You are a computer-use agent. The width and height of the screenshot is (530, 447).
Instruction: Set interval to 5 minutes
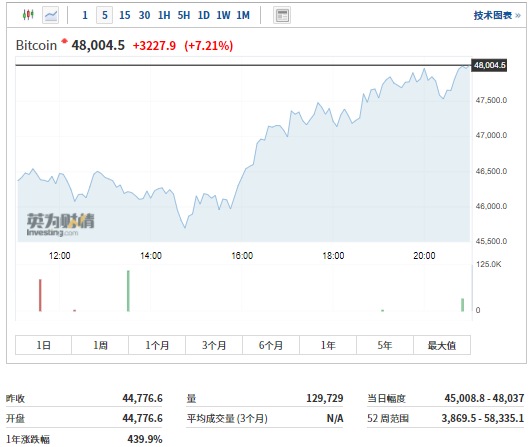coord(105,15)
